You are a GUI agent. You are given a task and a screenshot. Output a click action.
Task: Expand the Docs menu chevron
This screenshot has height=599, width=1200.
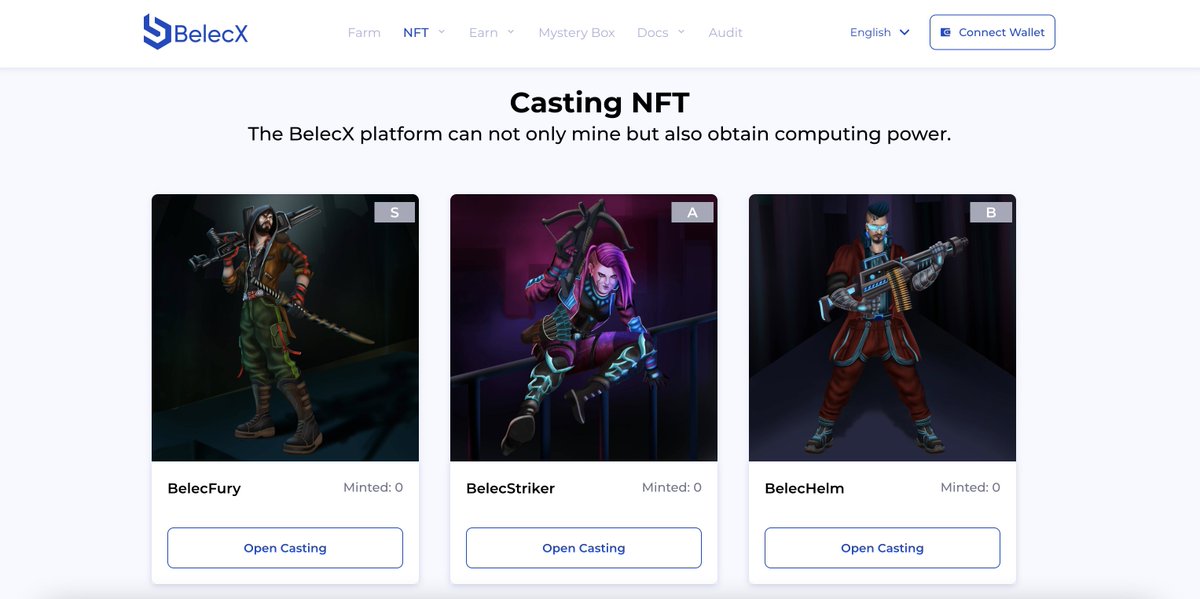click(x=681, y=32)
